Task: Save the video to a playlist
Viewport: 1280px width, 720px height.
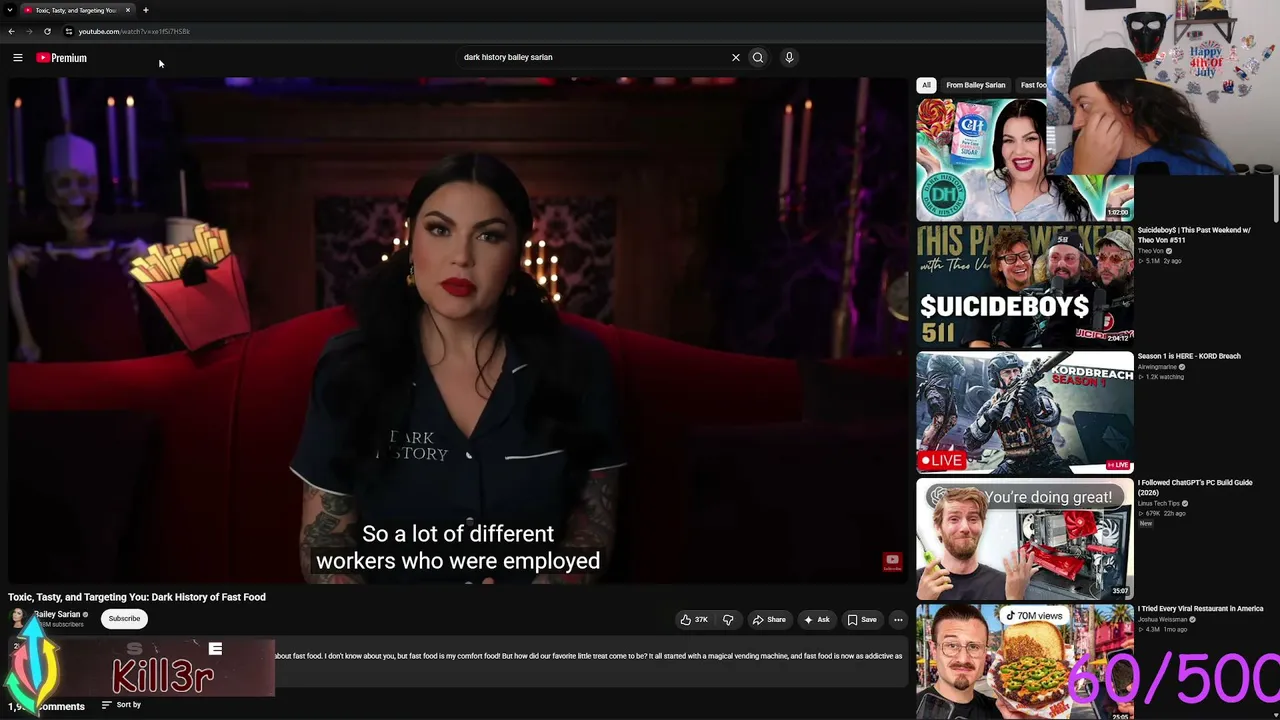Action: pyautogui.click(x=862, y=620)
